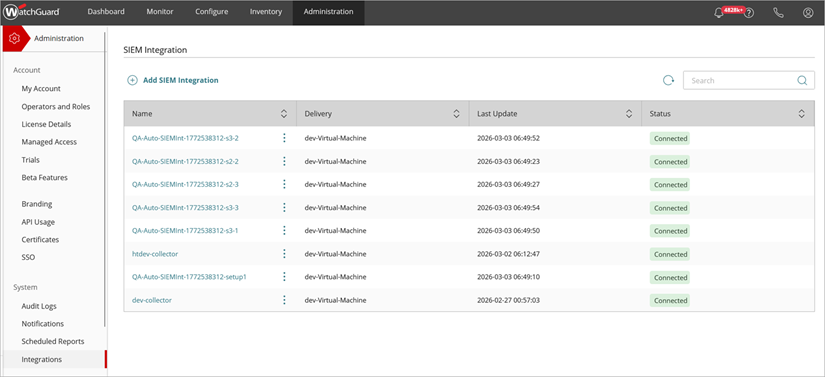Click the plus icon beside Add SIEM Integration

(133, 80)
